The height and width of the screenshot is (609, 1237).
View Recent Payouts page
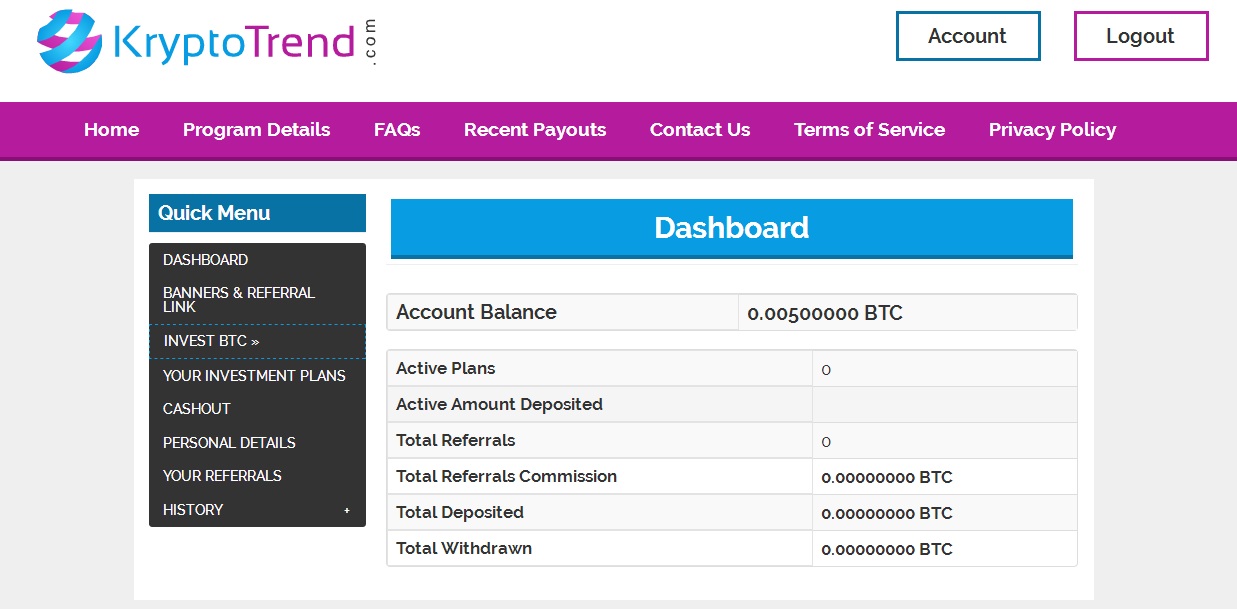(535, 130)
